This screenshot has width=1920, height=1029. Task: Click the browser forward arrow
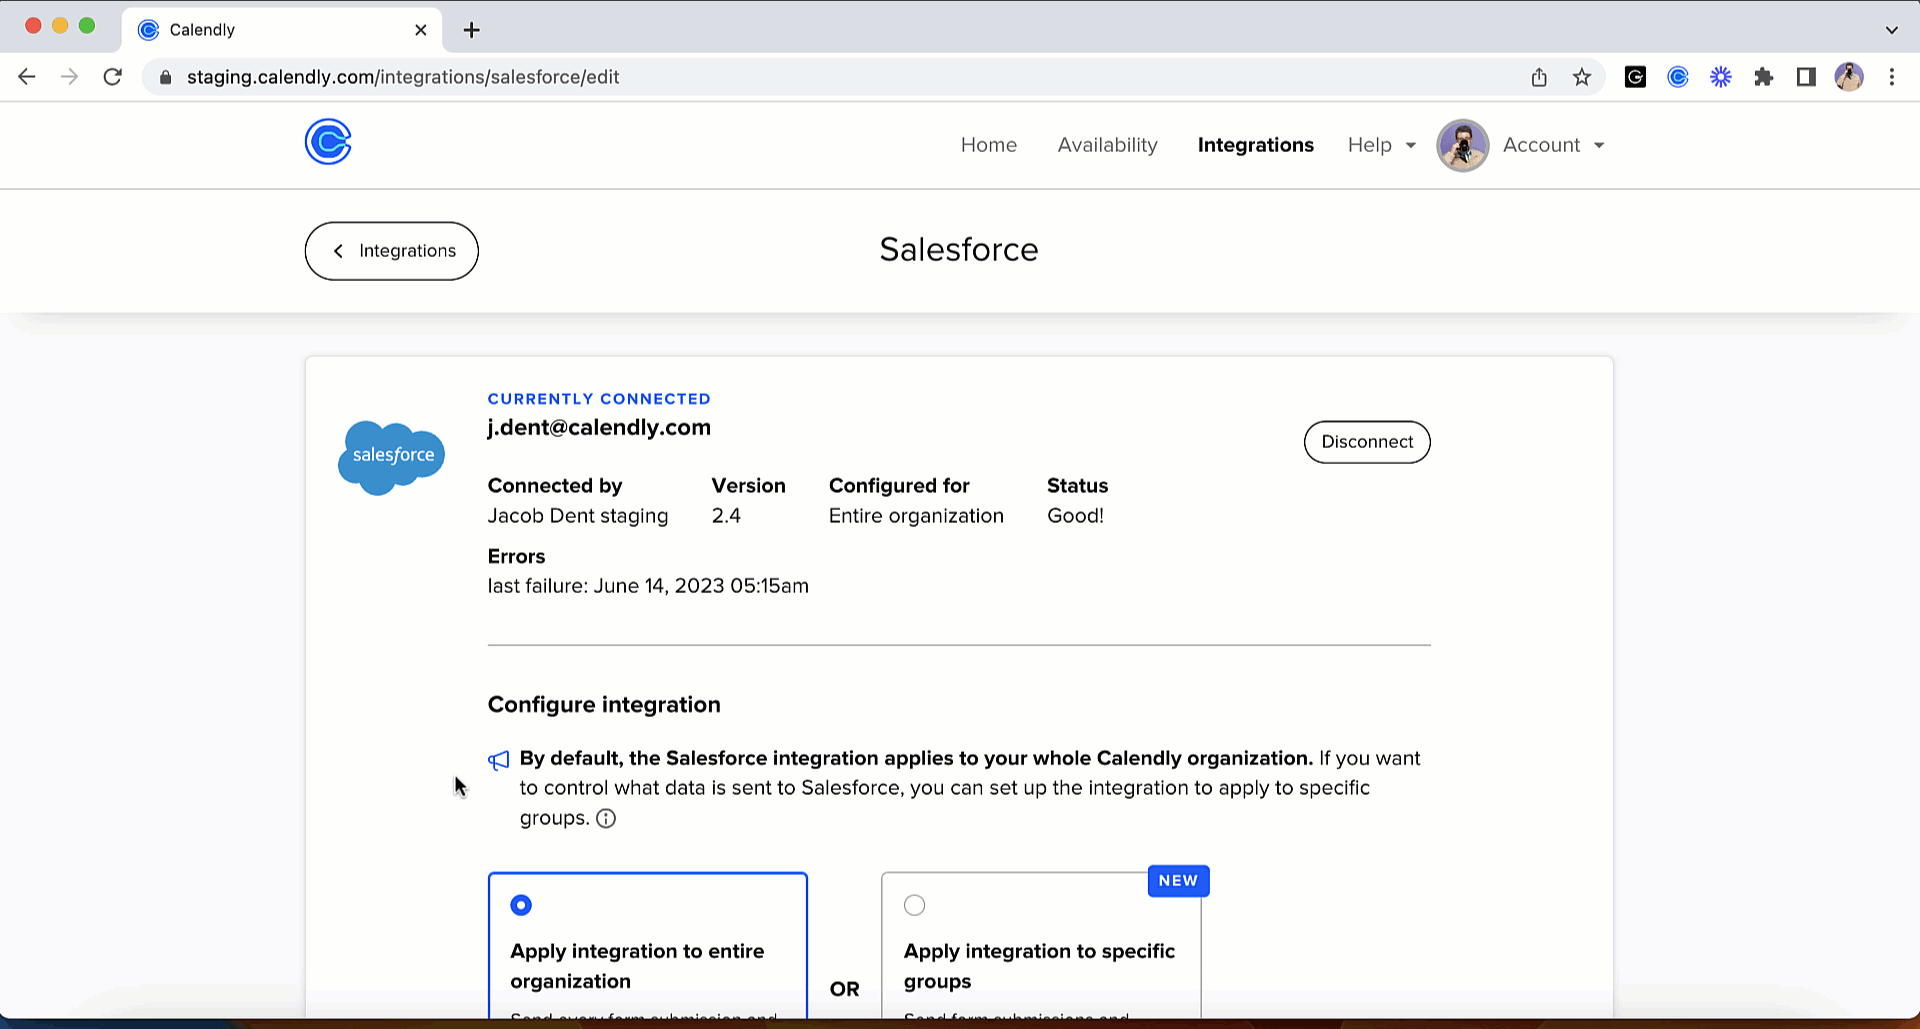pos(69,77)
